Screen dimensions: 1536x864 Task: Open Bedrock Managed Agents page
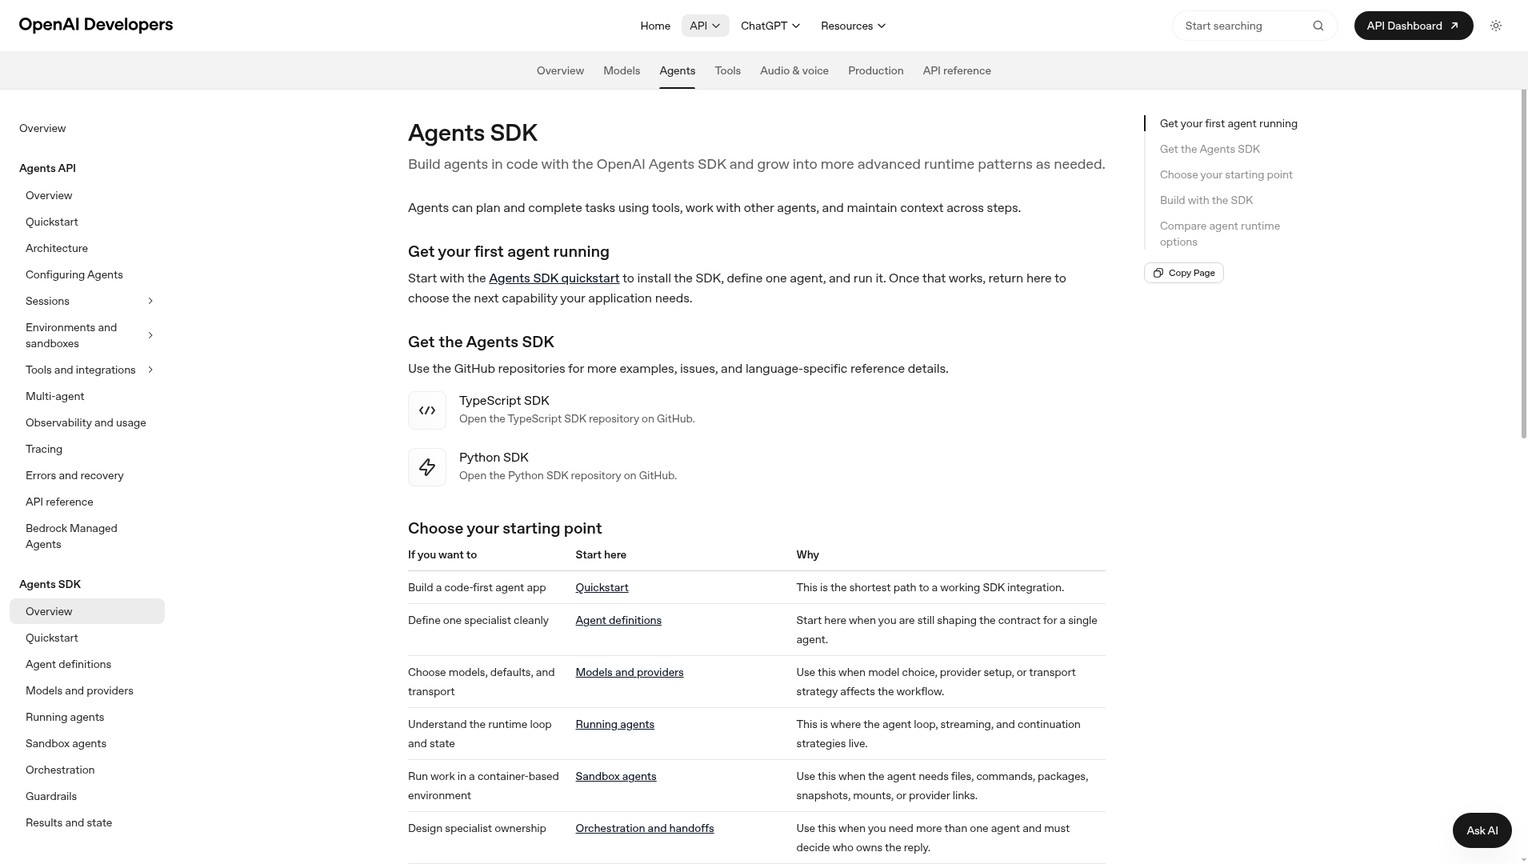click(x=71, y=536)
